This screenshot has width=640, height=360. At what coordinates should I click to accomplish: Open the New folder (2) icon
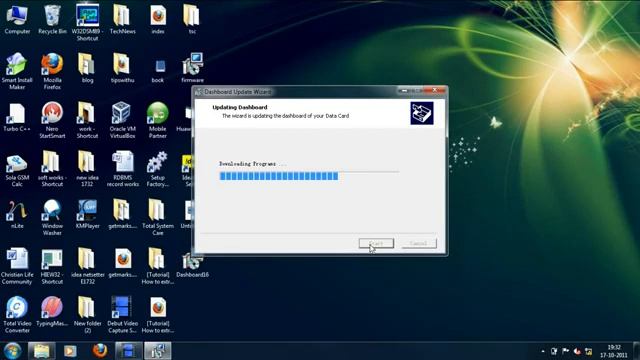(x=87, y=315)
